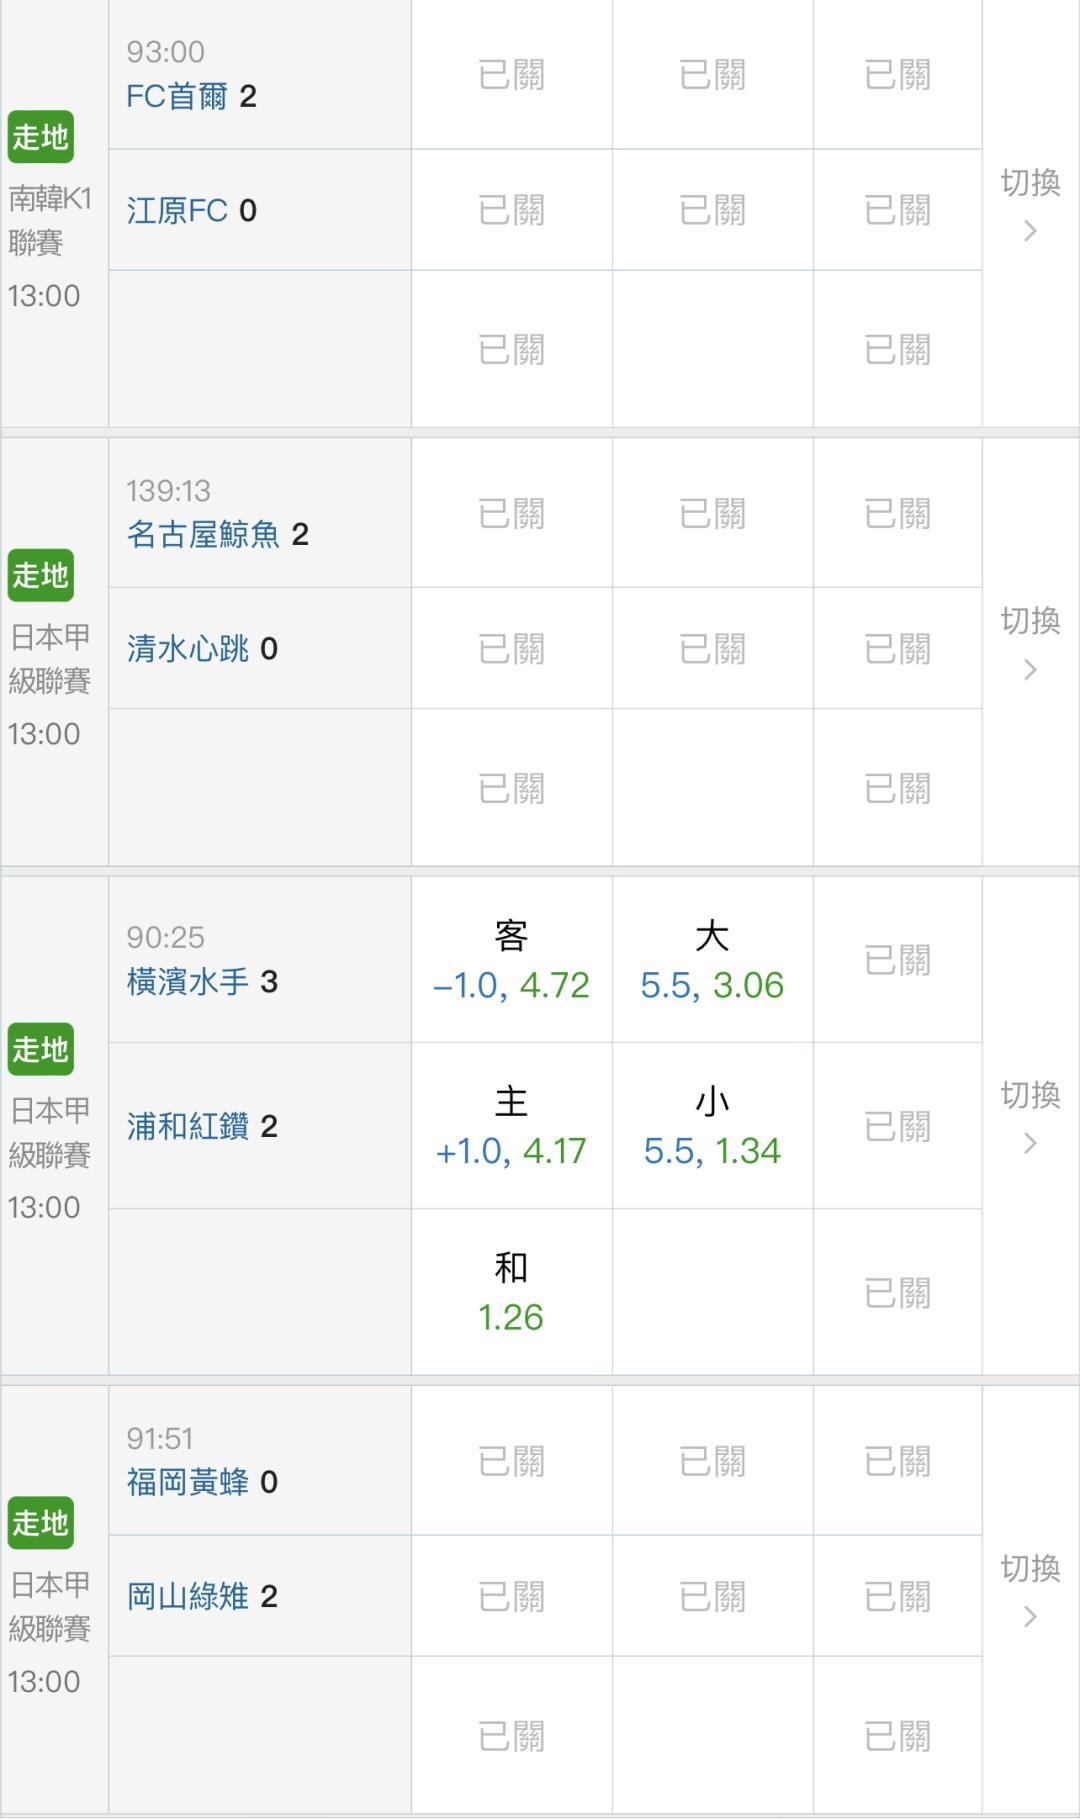The height and width of the screenshot is (1819, 1080).
Task: Select 主 handicap +1.0 odds 4.17
Action: click(511, 1127)
